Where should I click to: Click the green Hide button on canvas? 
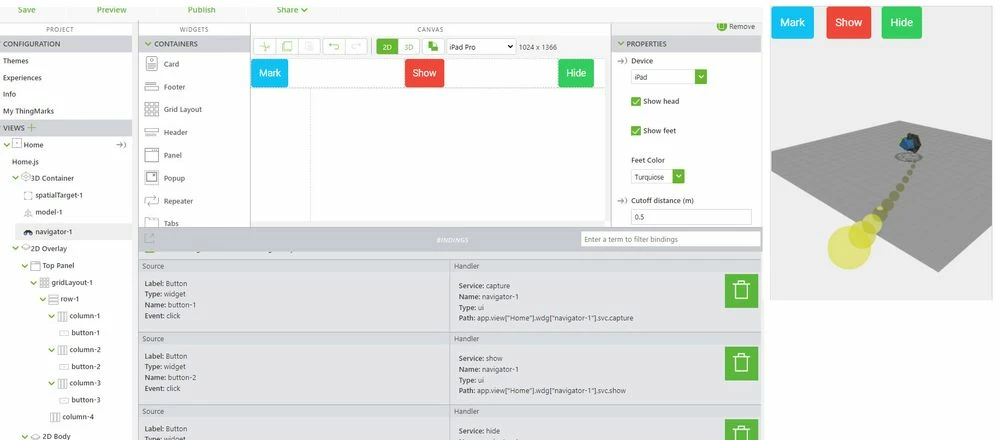click(x=576, y=73)
